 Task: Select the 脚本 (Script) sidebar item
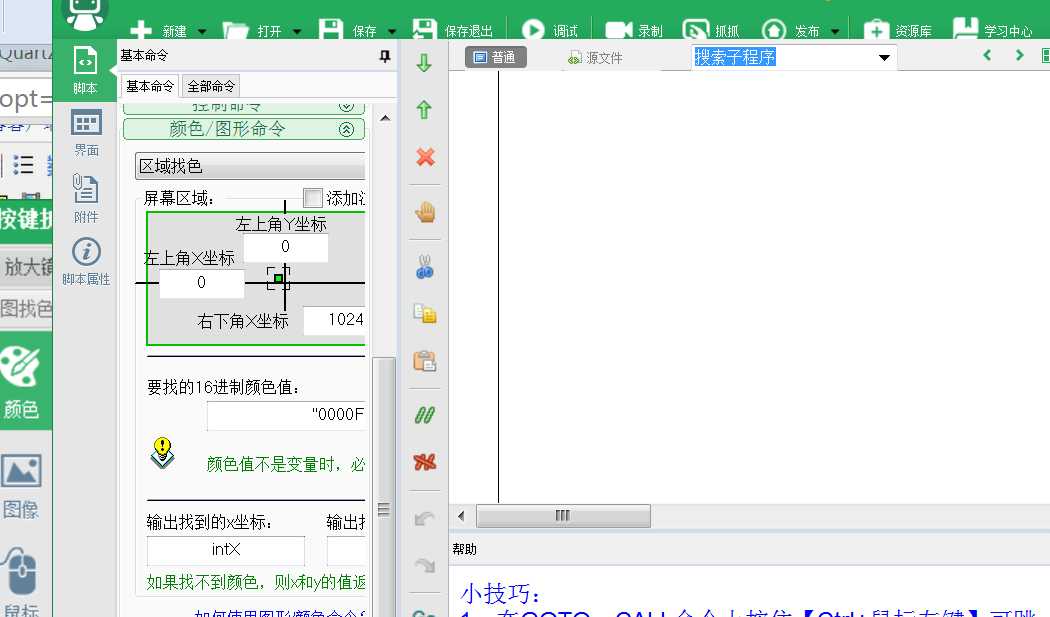[x=85, y=70]
